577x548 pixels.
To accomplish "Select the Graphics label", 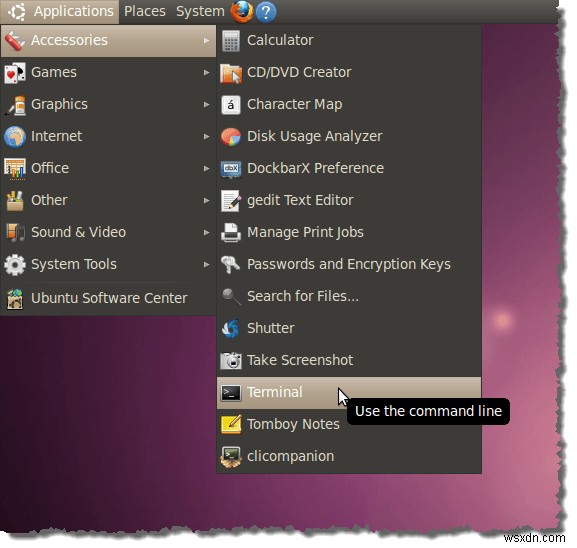I will (59, 105).
